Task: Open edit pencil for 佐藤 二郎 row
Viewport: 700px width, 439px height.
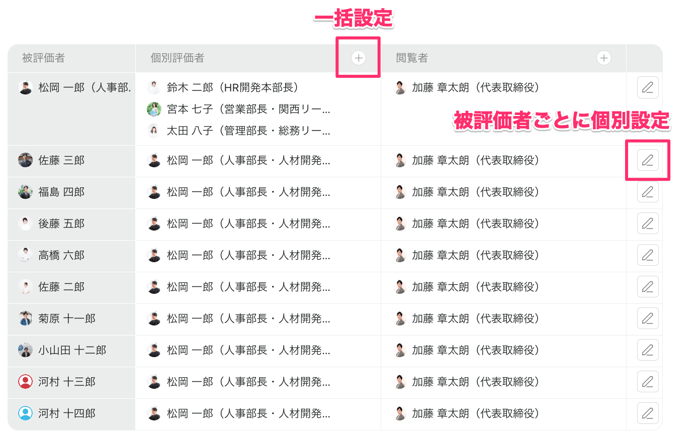Action: point(647,287)
